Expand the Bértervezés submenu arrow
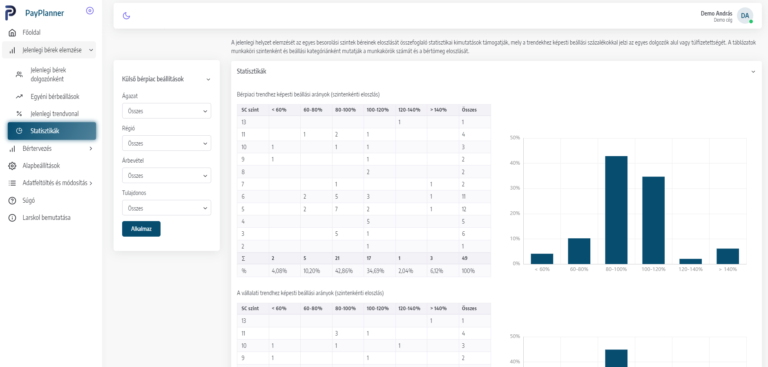This screenshot has height=367, width=768. (x=91, y=148)
